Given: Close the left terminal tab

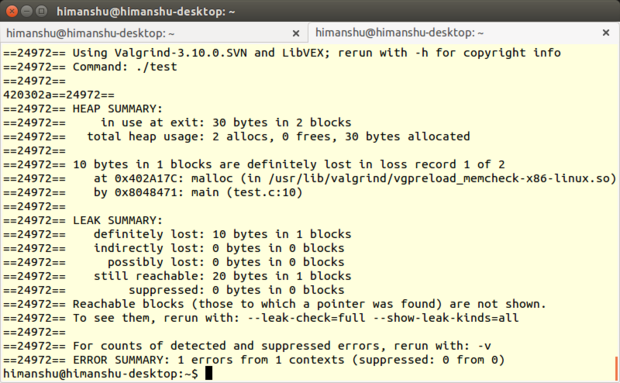Looking at the screenshot, I should 296,34.
